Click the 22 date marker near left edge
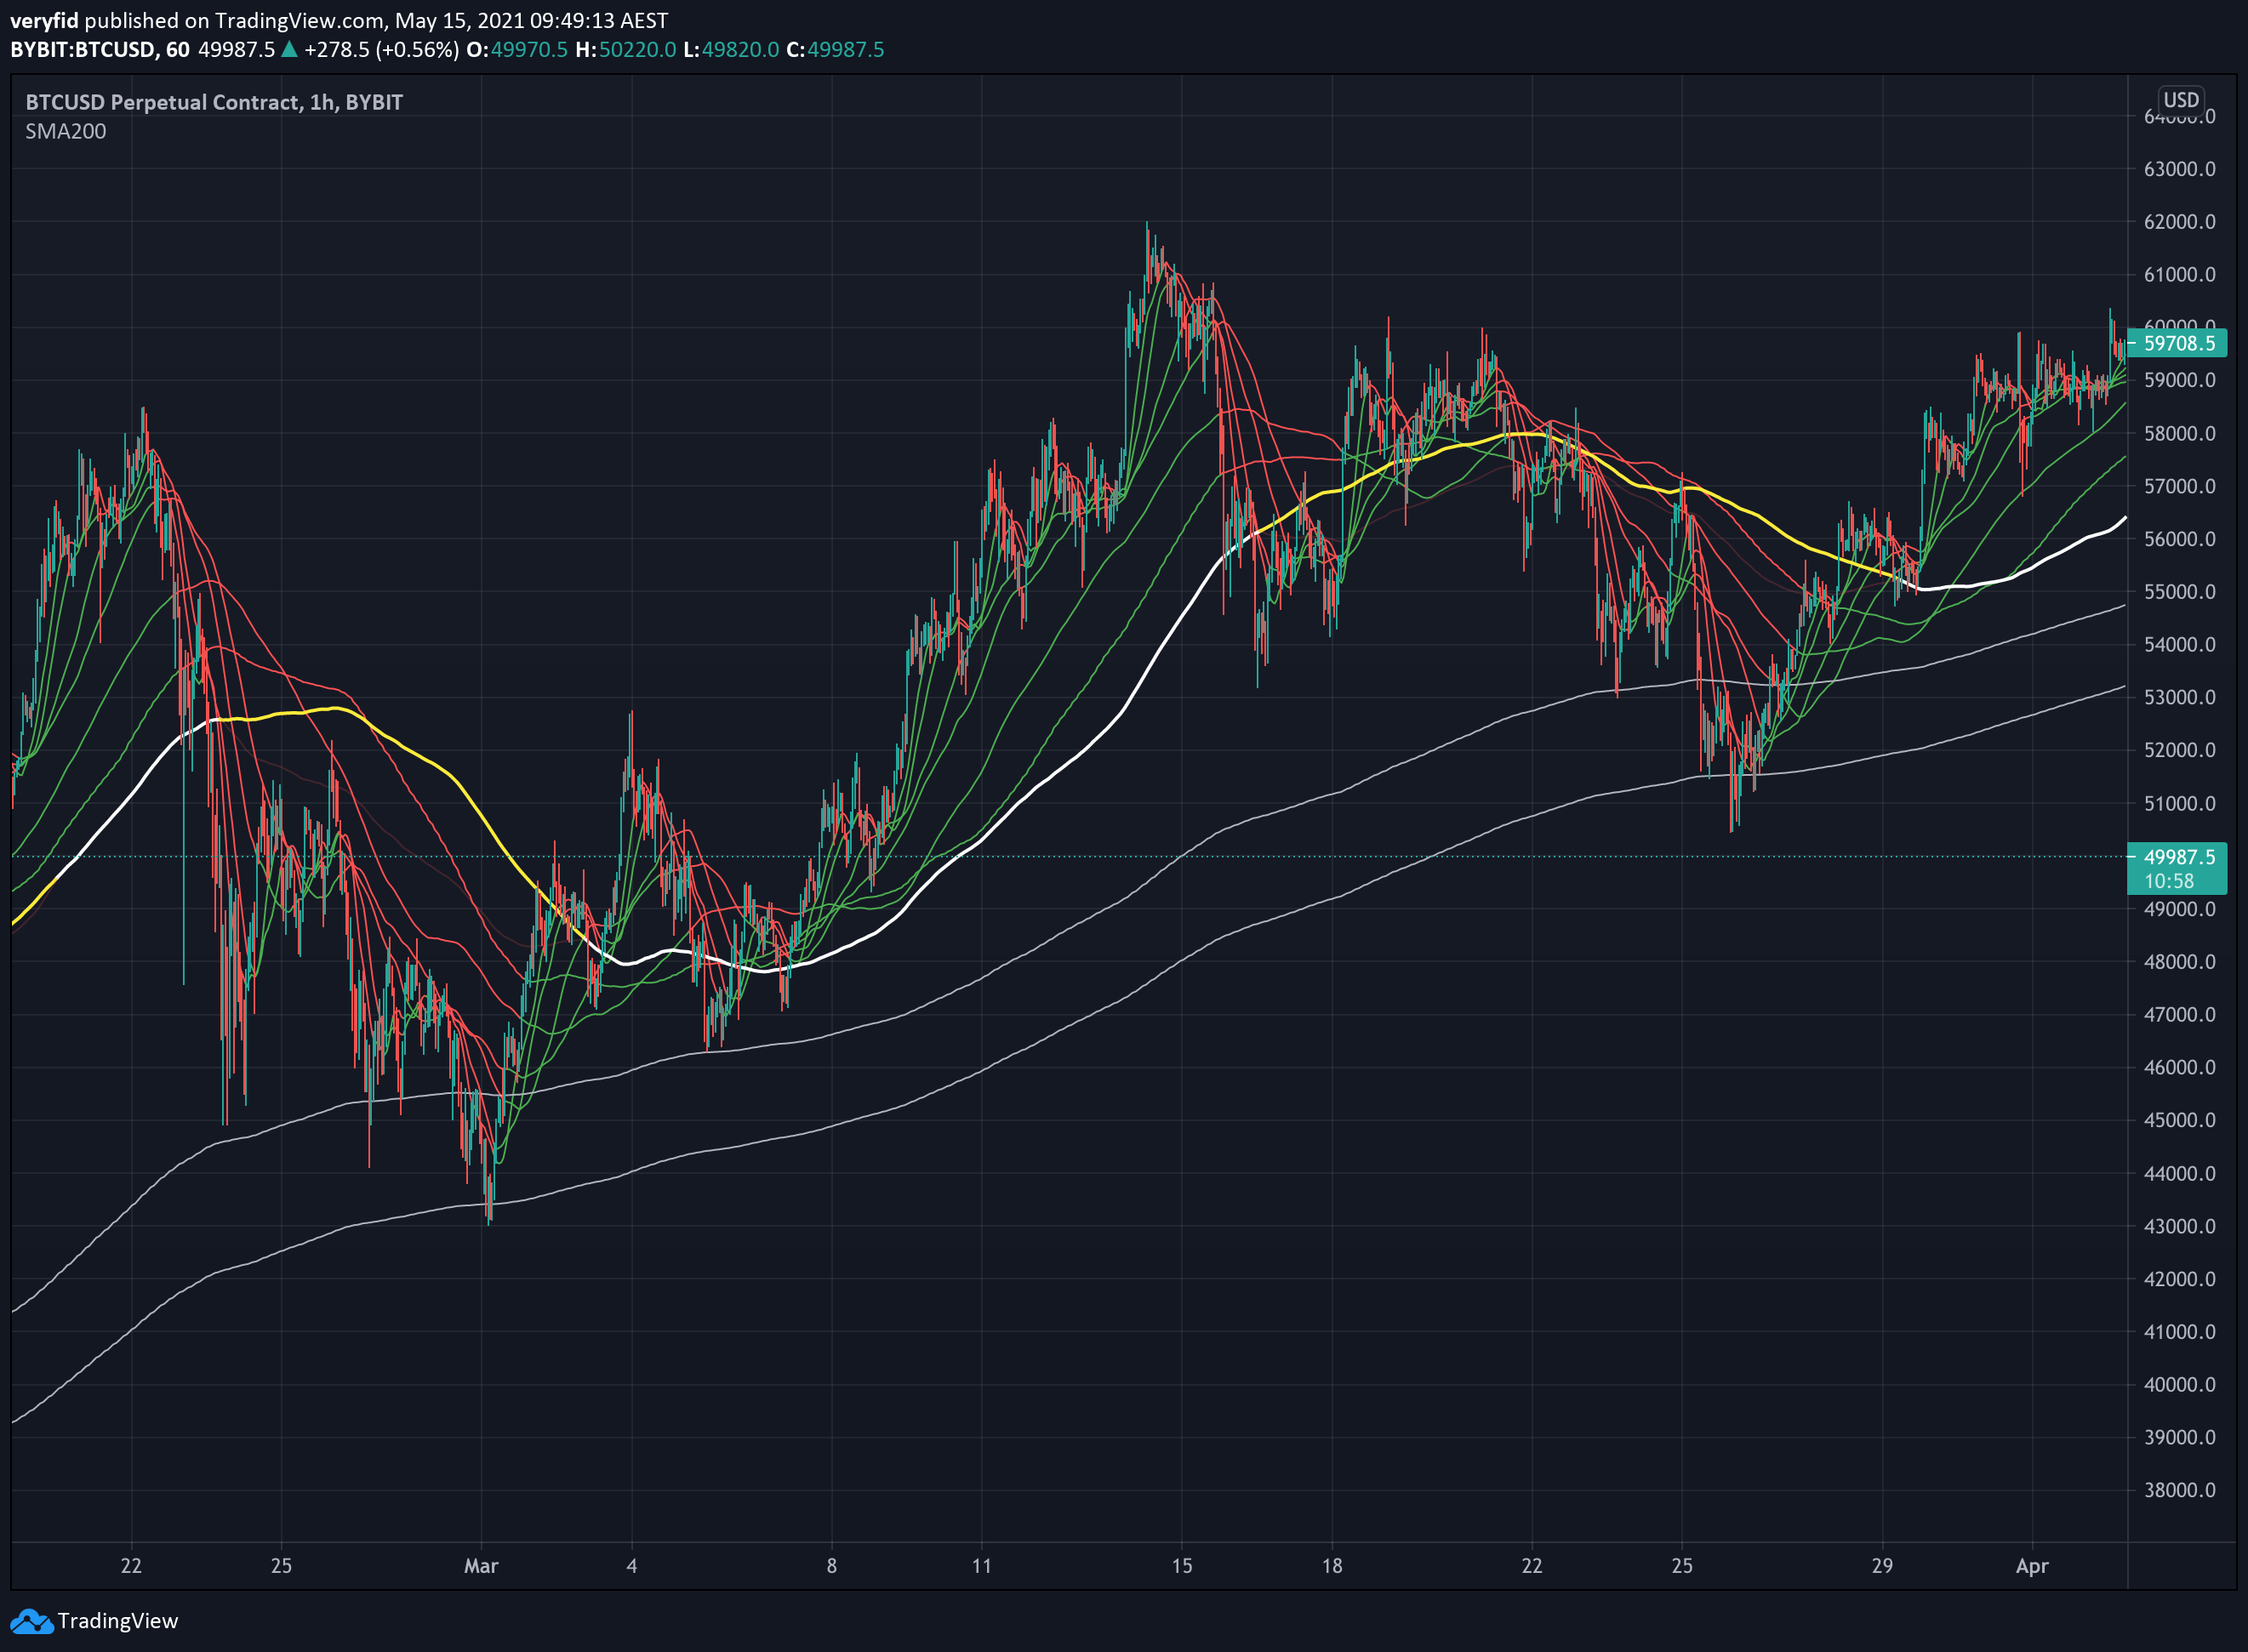This screenshot has height=1652, width=2248. [x=131, y=1566]
